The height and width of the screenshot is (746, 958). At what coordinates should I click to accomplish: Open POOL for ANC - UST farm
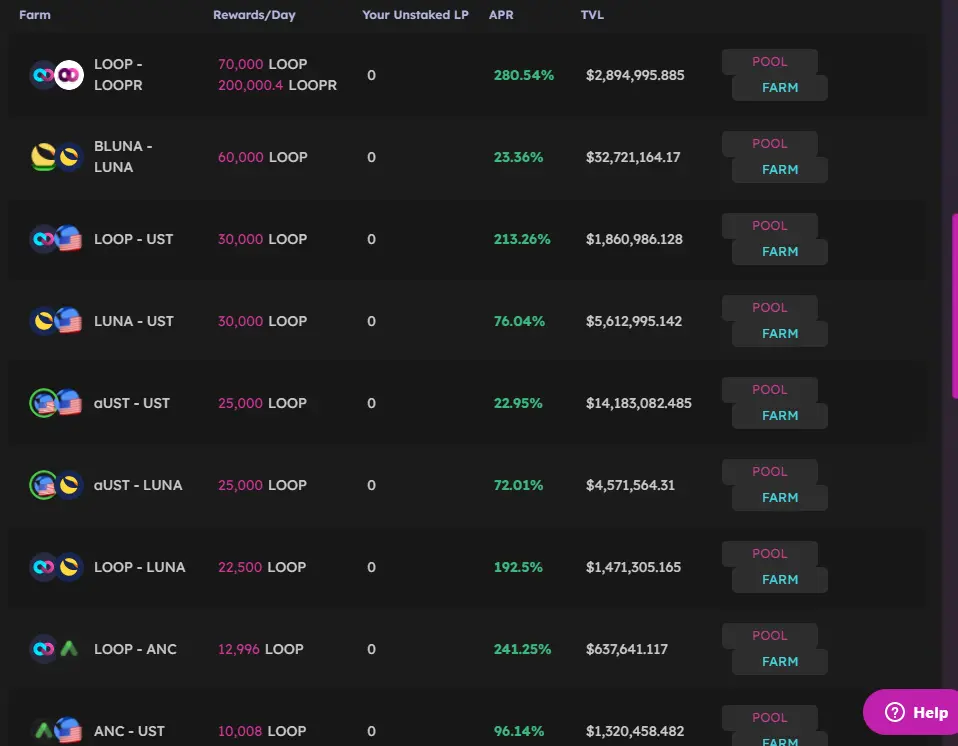pyautogui.click(x=770, y=717)
